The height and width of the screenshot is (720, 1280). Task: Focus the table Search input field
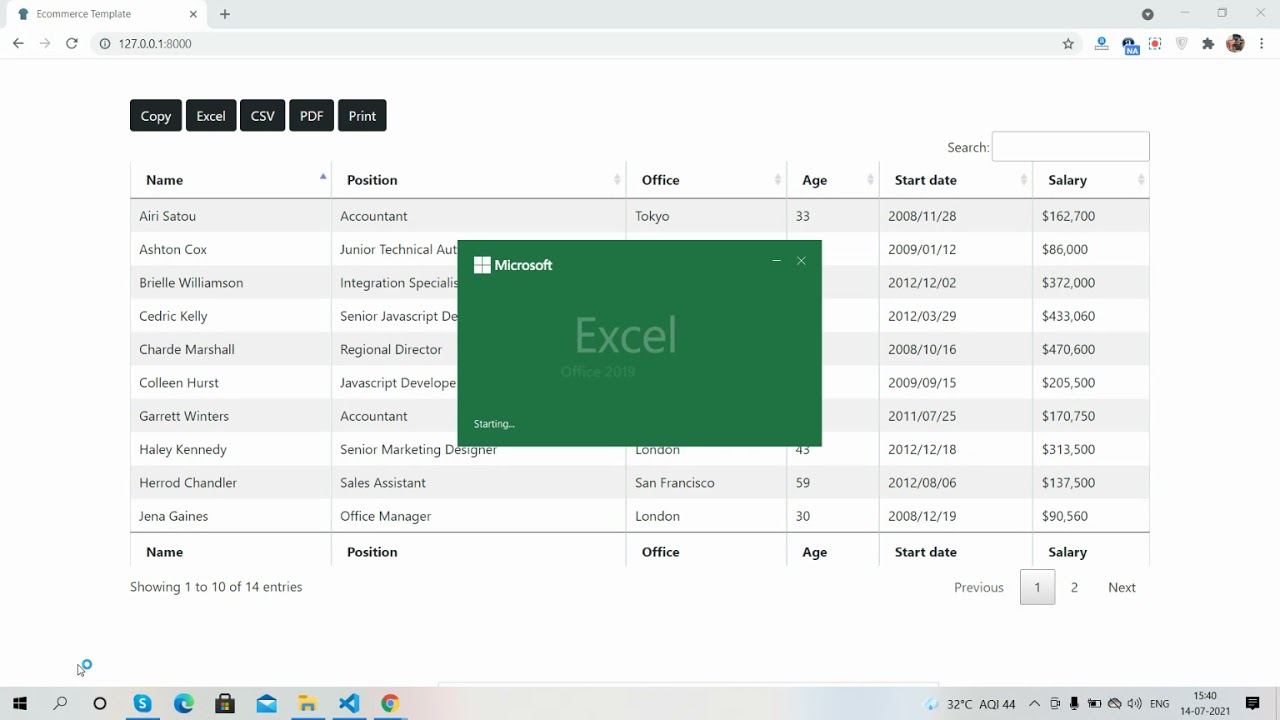tap(1070, 147)
